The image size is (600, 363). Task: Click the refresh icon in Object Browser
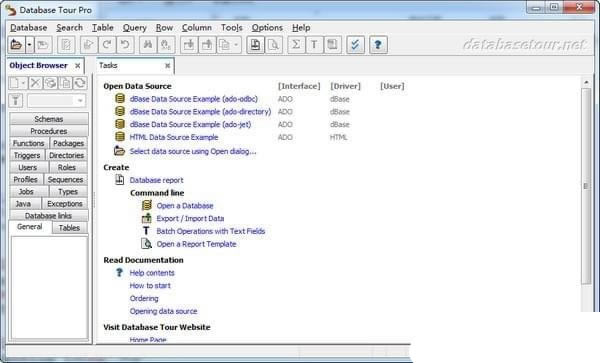tap(80, 83)
